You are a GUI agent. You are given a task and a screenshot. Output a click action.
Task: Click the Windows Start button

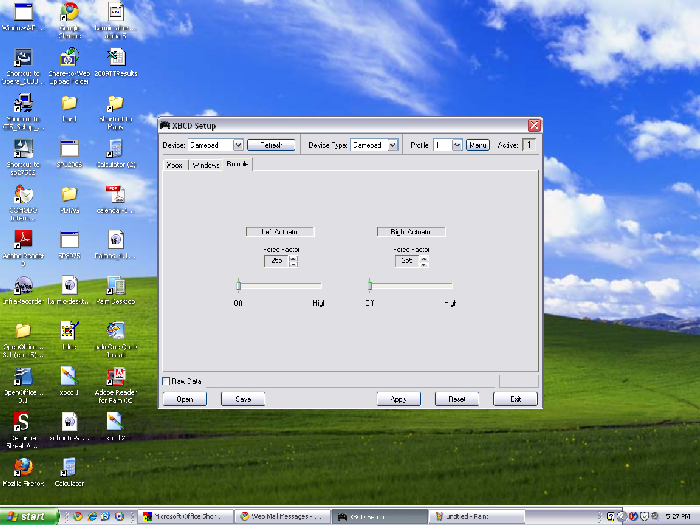(30, 517)
